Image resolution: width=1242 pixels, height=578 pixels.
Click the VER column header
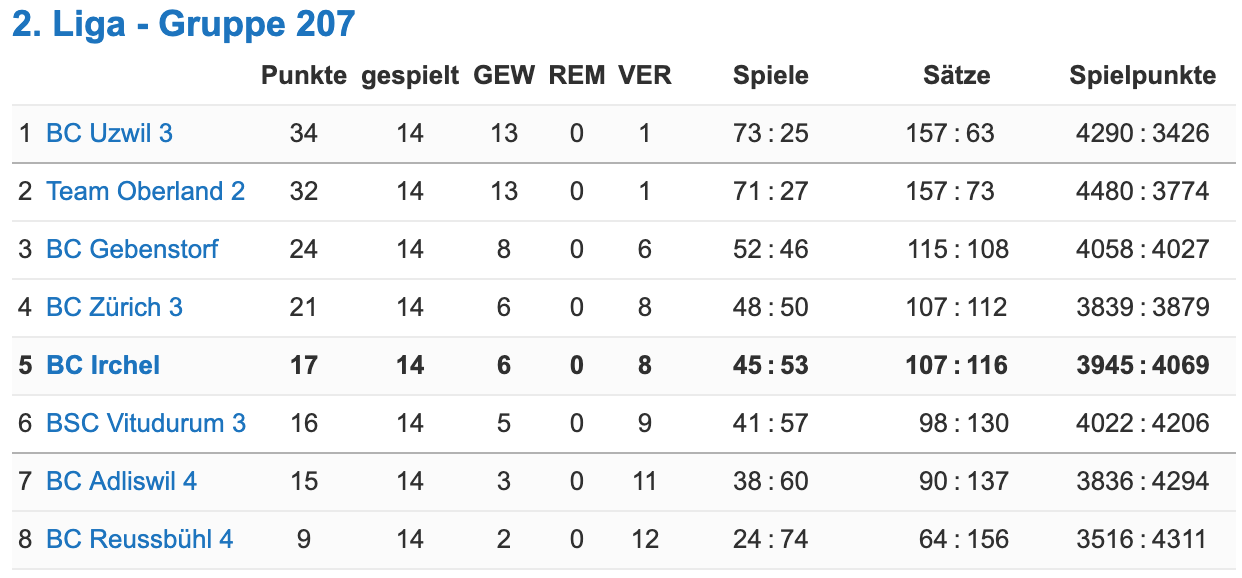click(x=645, y=75)
